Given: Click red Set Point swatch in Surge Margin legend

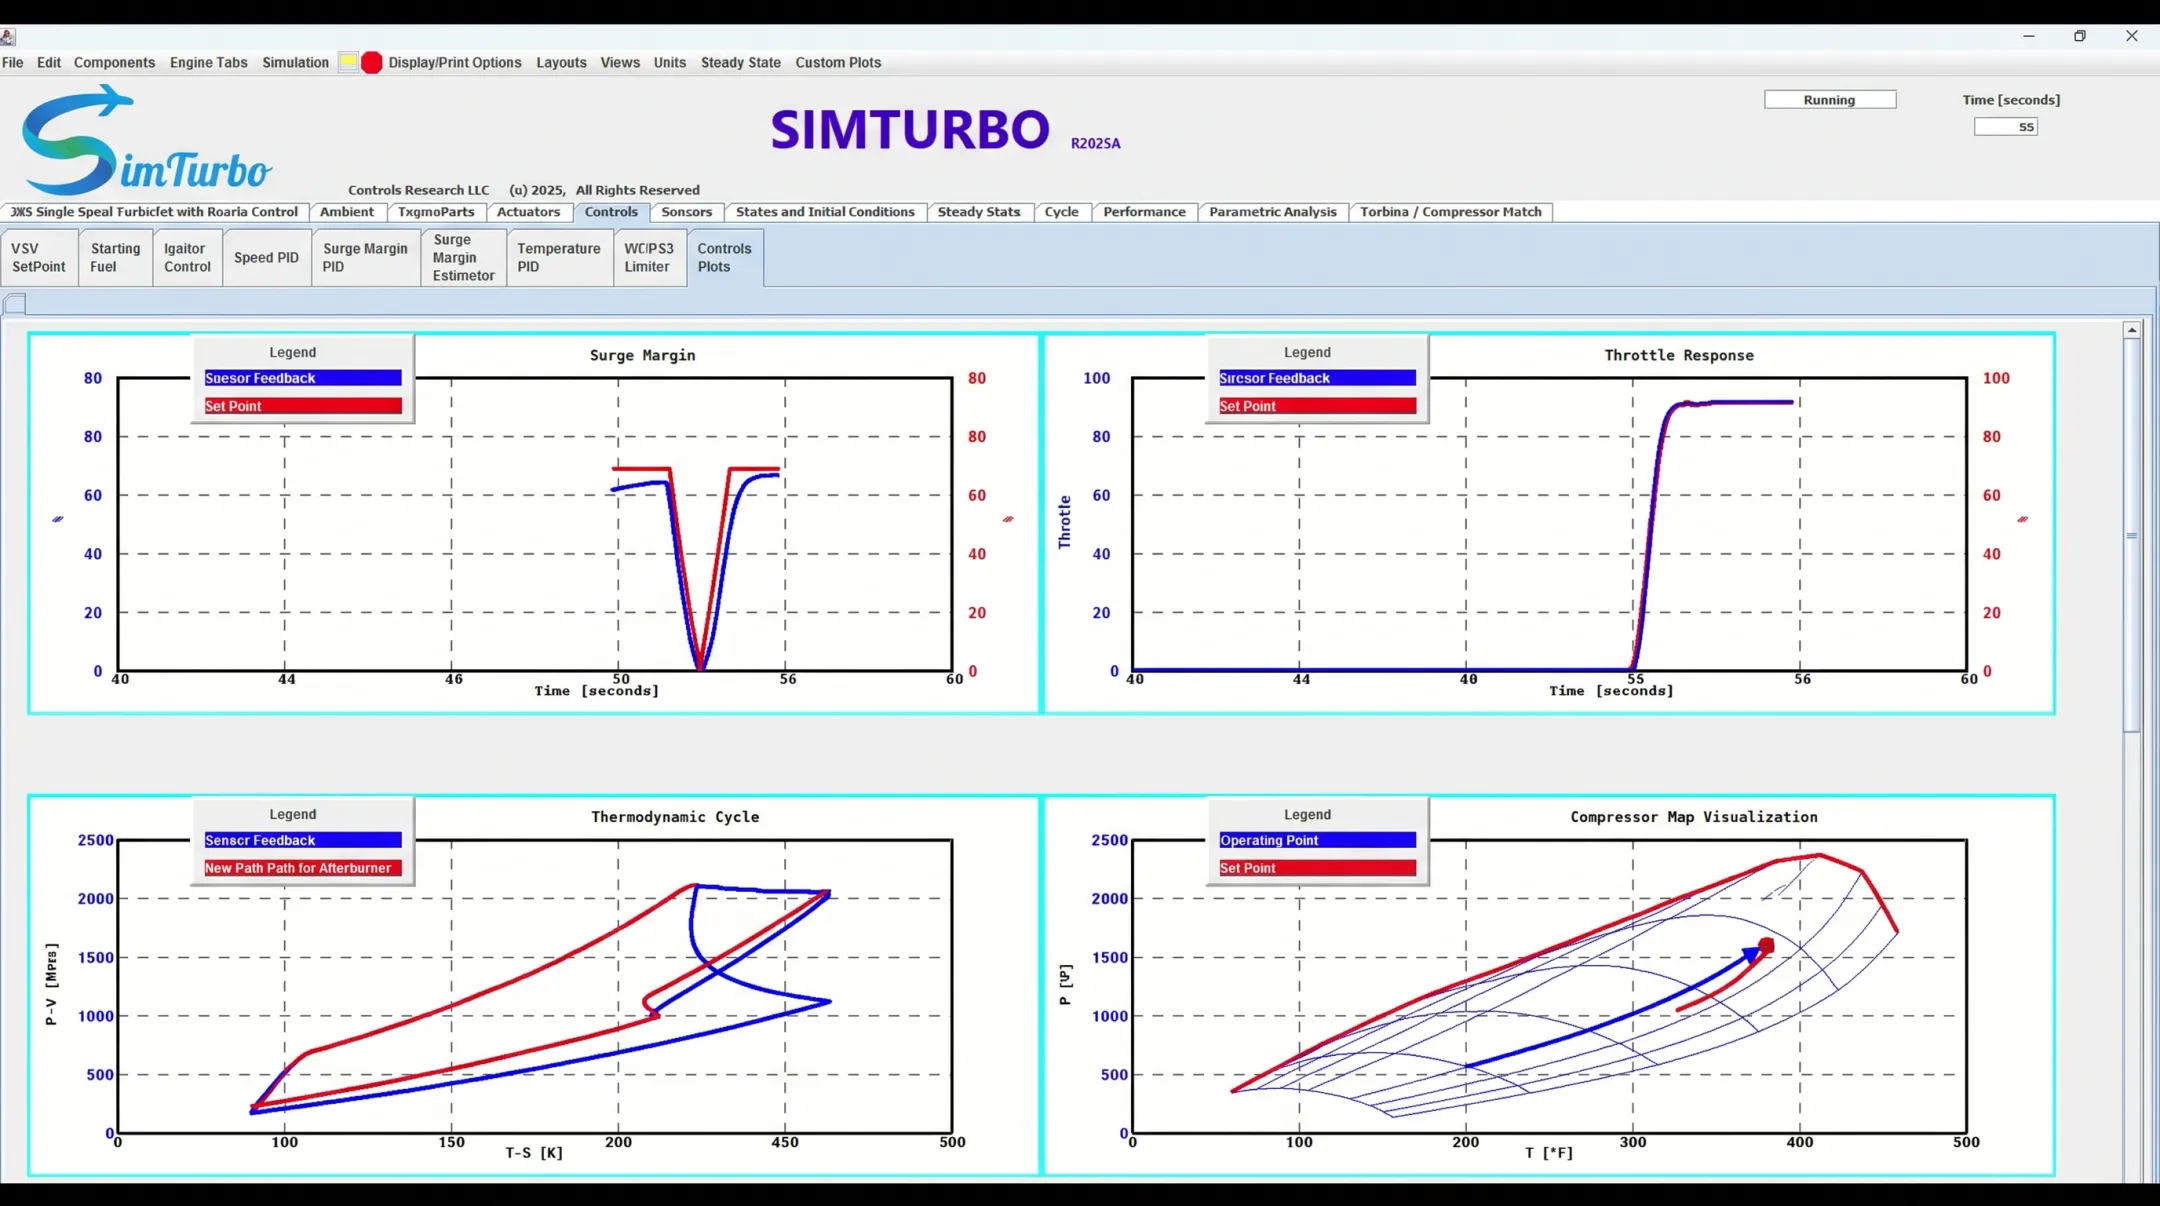Looking at the screenshot, I should point(303,406).
